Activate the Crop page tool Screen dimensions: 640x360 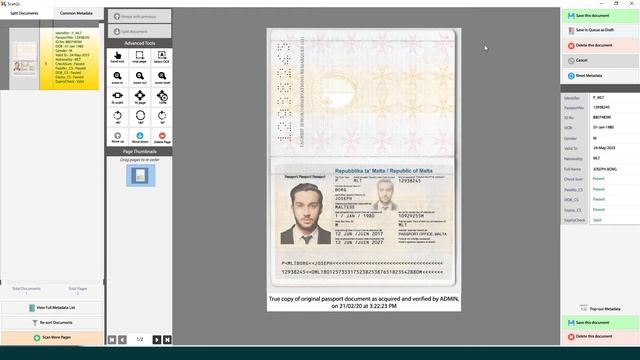click(140, 57)
